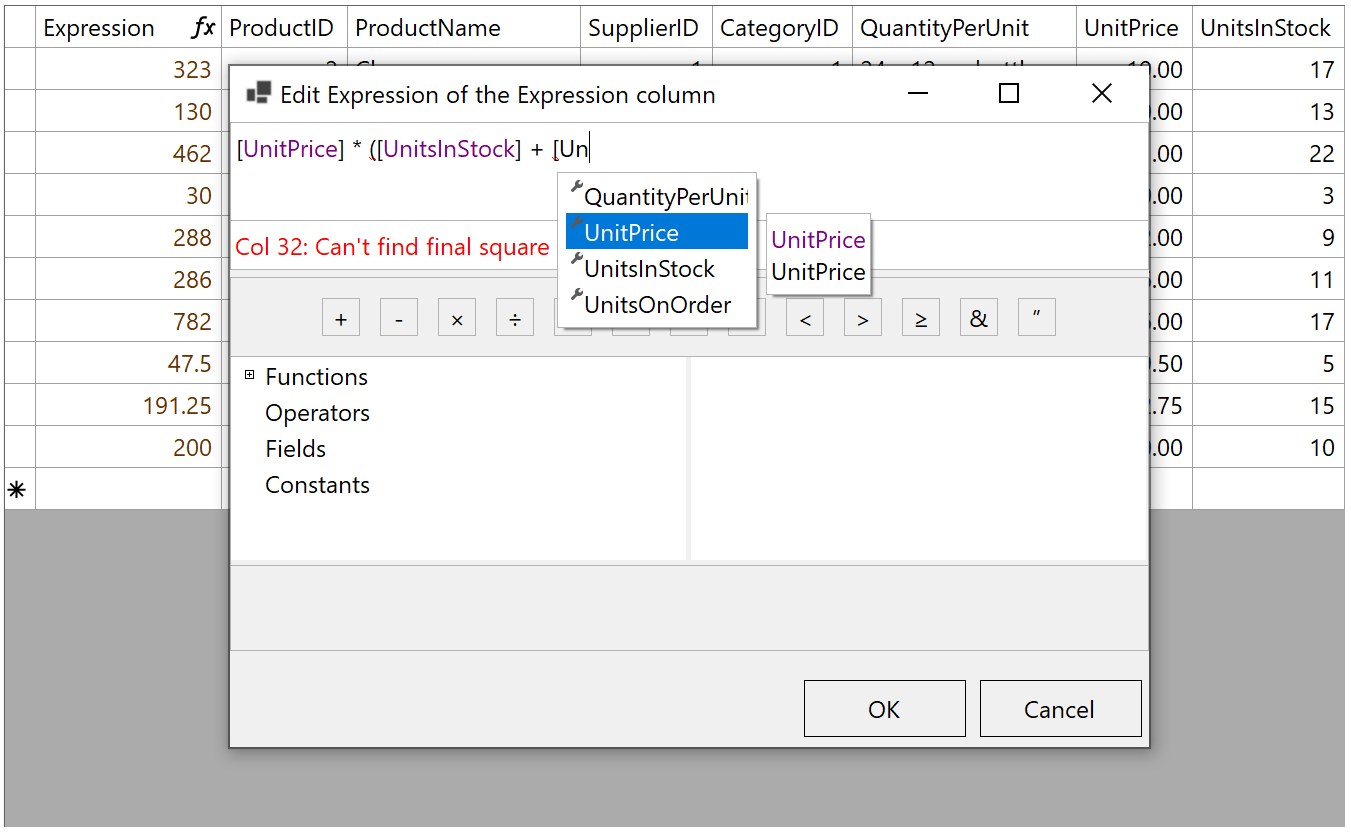
Task: Cancel the expression editor dialog
Action: [x=1060, y=708]
